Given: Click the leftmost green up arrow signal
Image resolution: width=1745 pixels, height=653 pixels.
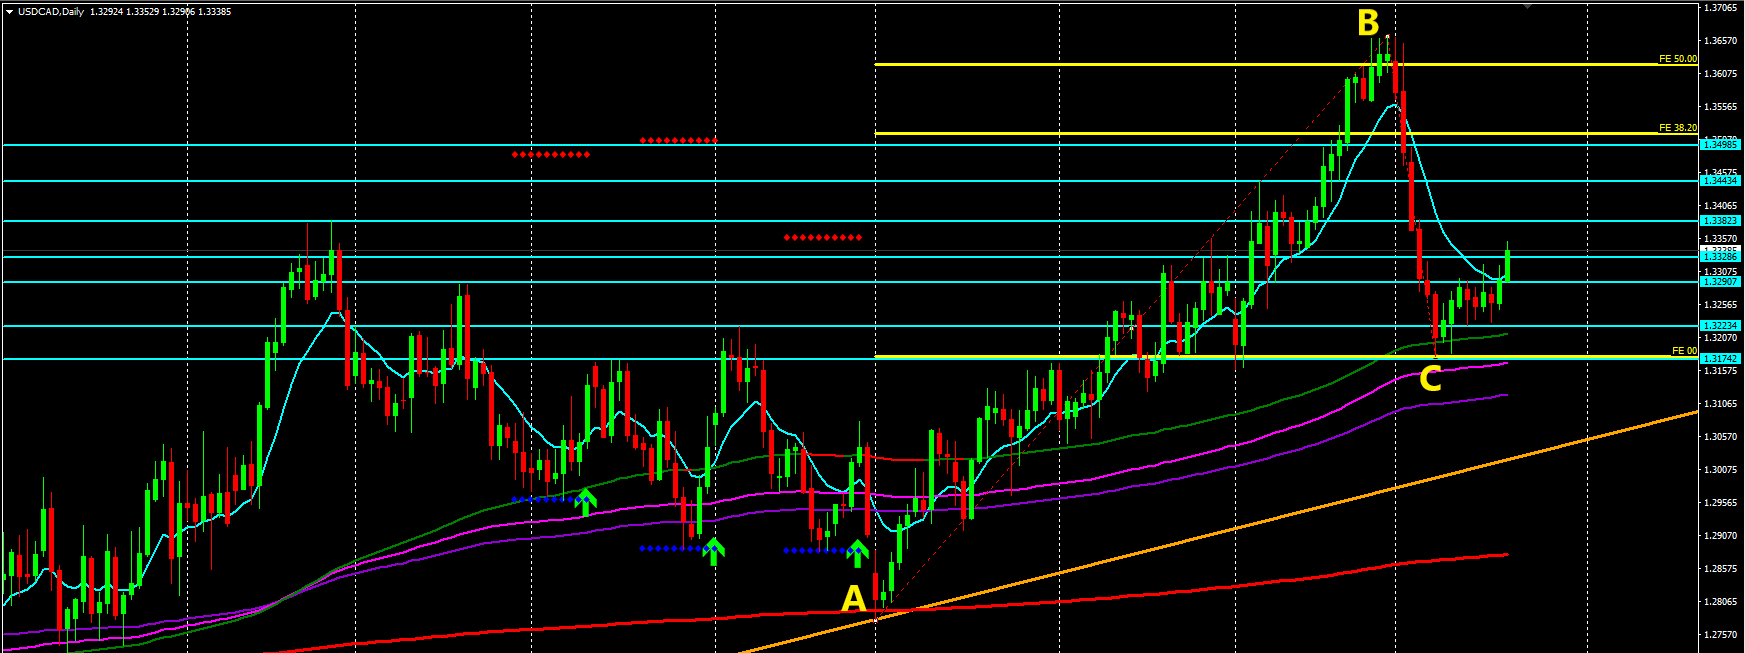Looking at the screenshot, I should (x=586, y=500).
